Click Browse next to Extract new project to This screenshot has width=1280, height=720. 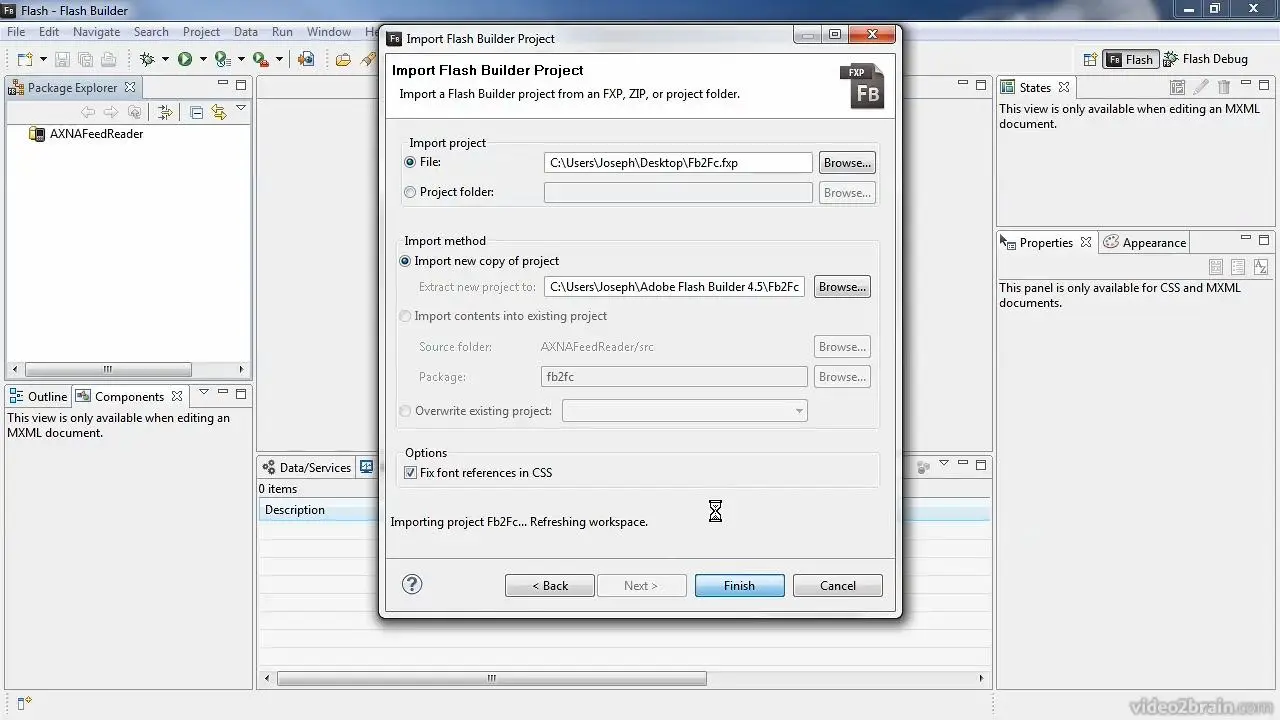coord(842,287)
